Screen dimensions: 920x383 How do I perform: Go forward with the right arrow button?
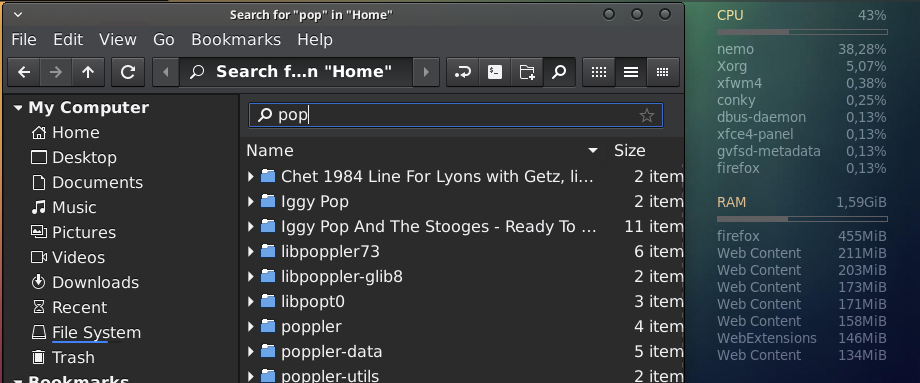[x=56, y=72]
